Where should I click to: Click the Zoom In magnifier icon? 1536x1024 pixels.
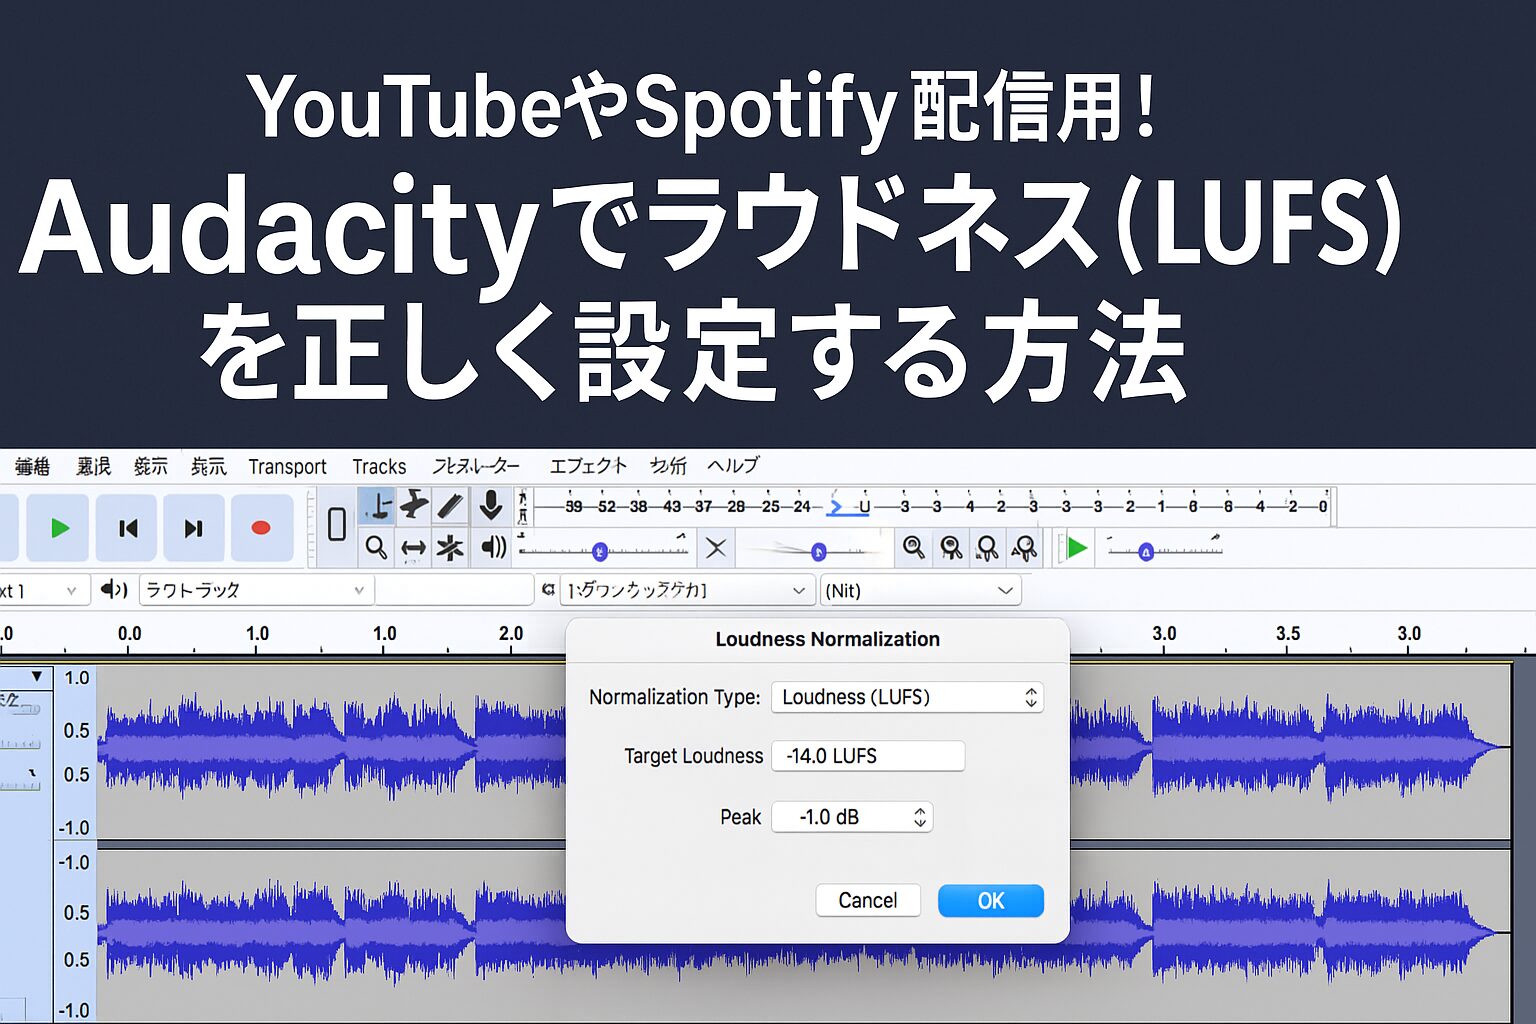(x=913, y=547)
